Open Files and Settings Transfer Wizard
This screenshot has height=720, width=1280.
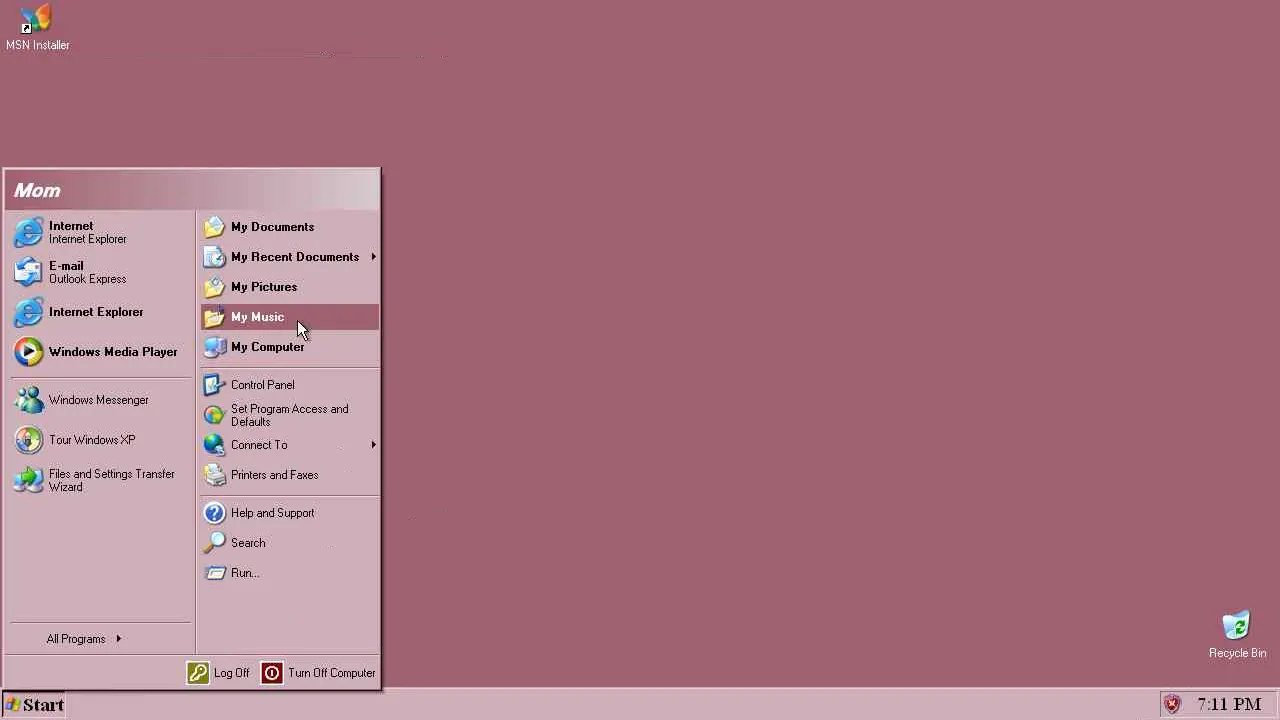pyautogui.click(x=99, y=480)
